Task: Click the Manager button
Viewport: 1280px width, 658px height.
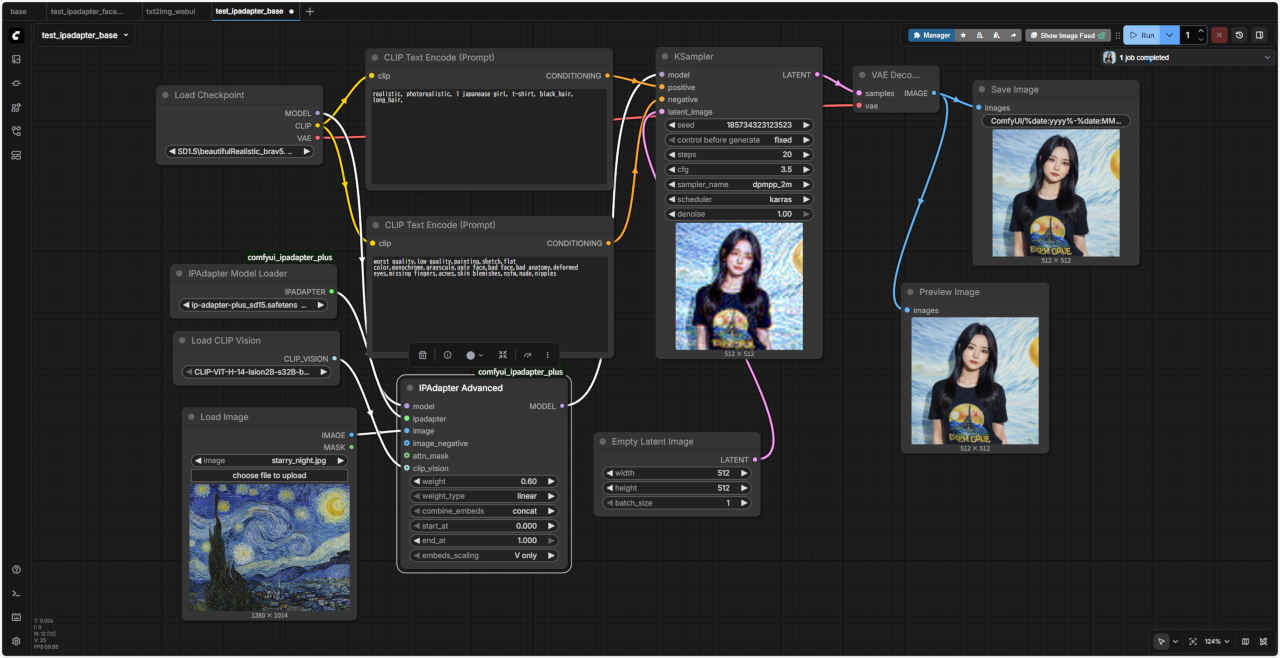Action: tap(931, 35)
